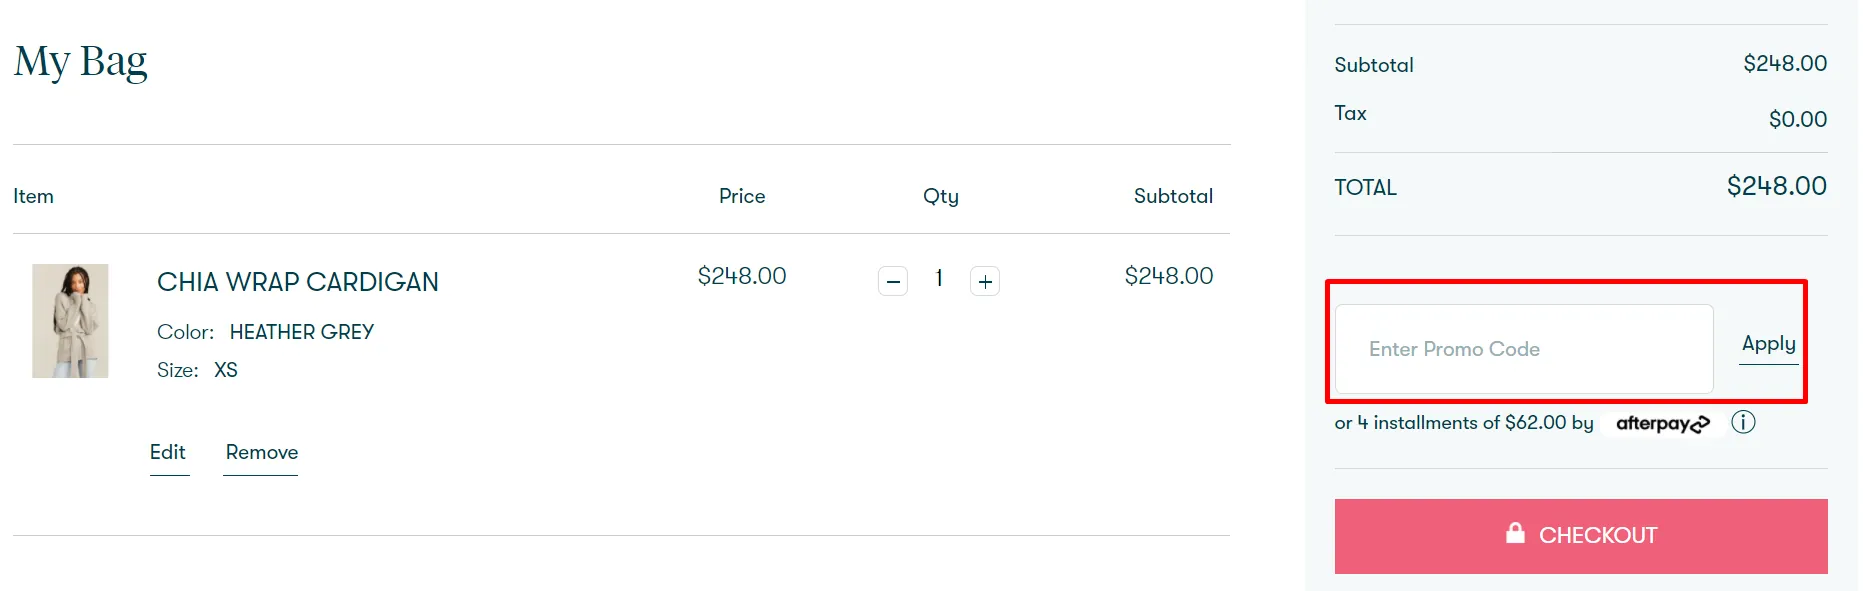Click the HEATHER GREY color value

302,332
